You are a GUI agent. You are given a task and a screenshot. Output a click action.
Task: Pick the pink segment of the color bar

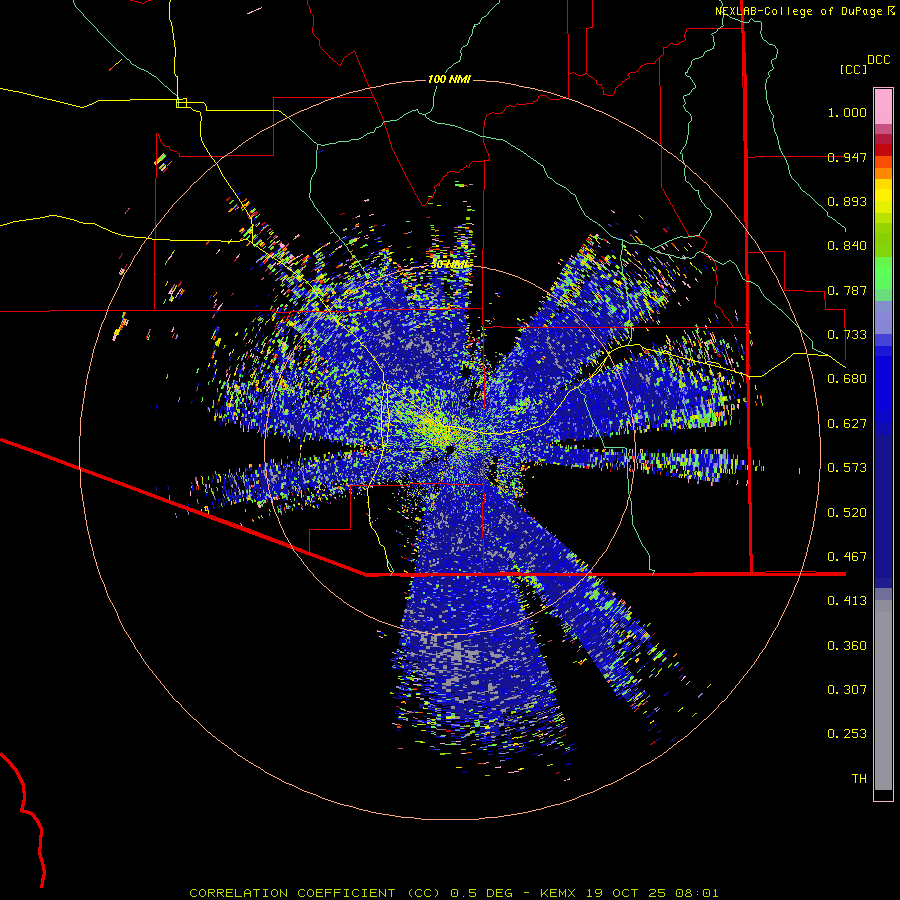coord(883,106)
